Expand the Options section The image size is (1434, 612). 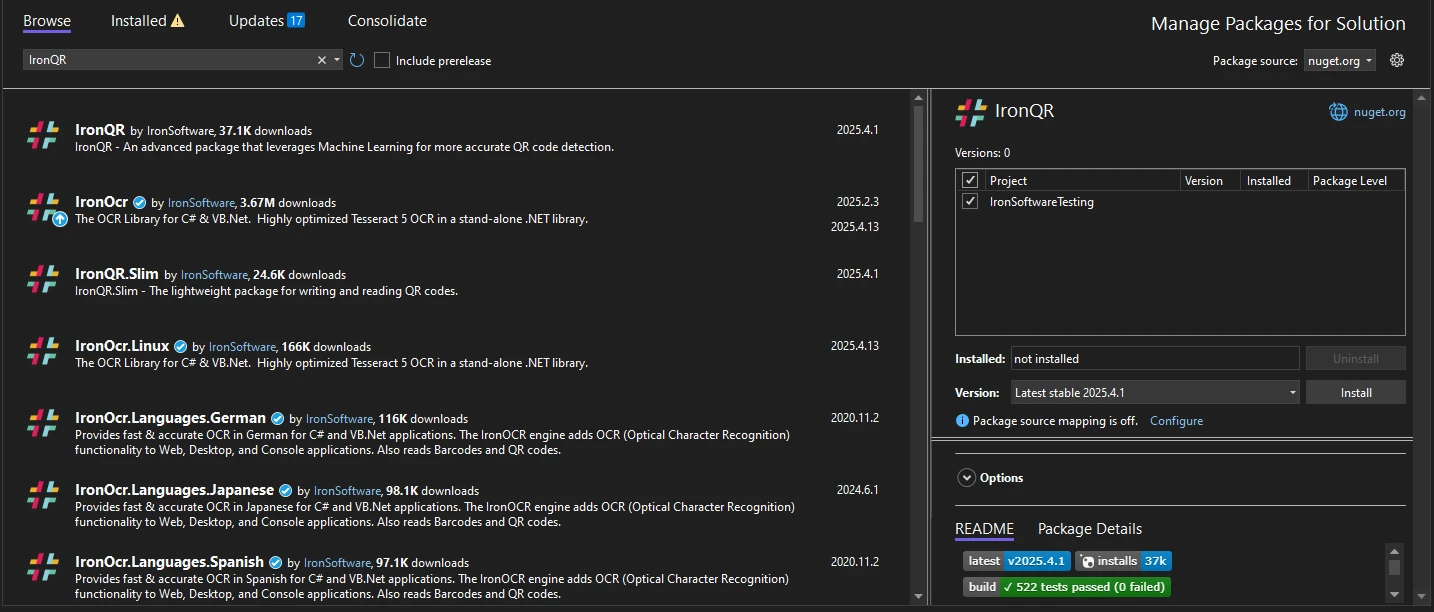966,478
